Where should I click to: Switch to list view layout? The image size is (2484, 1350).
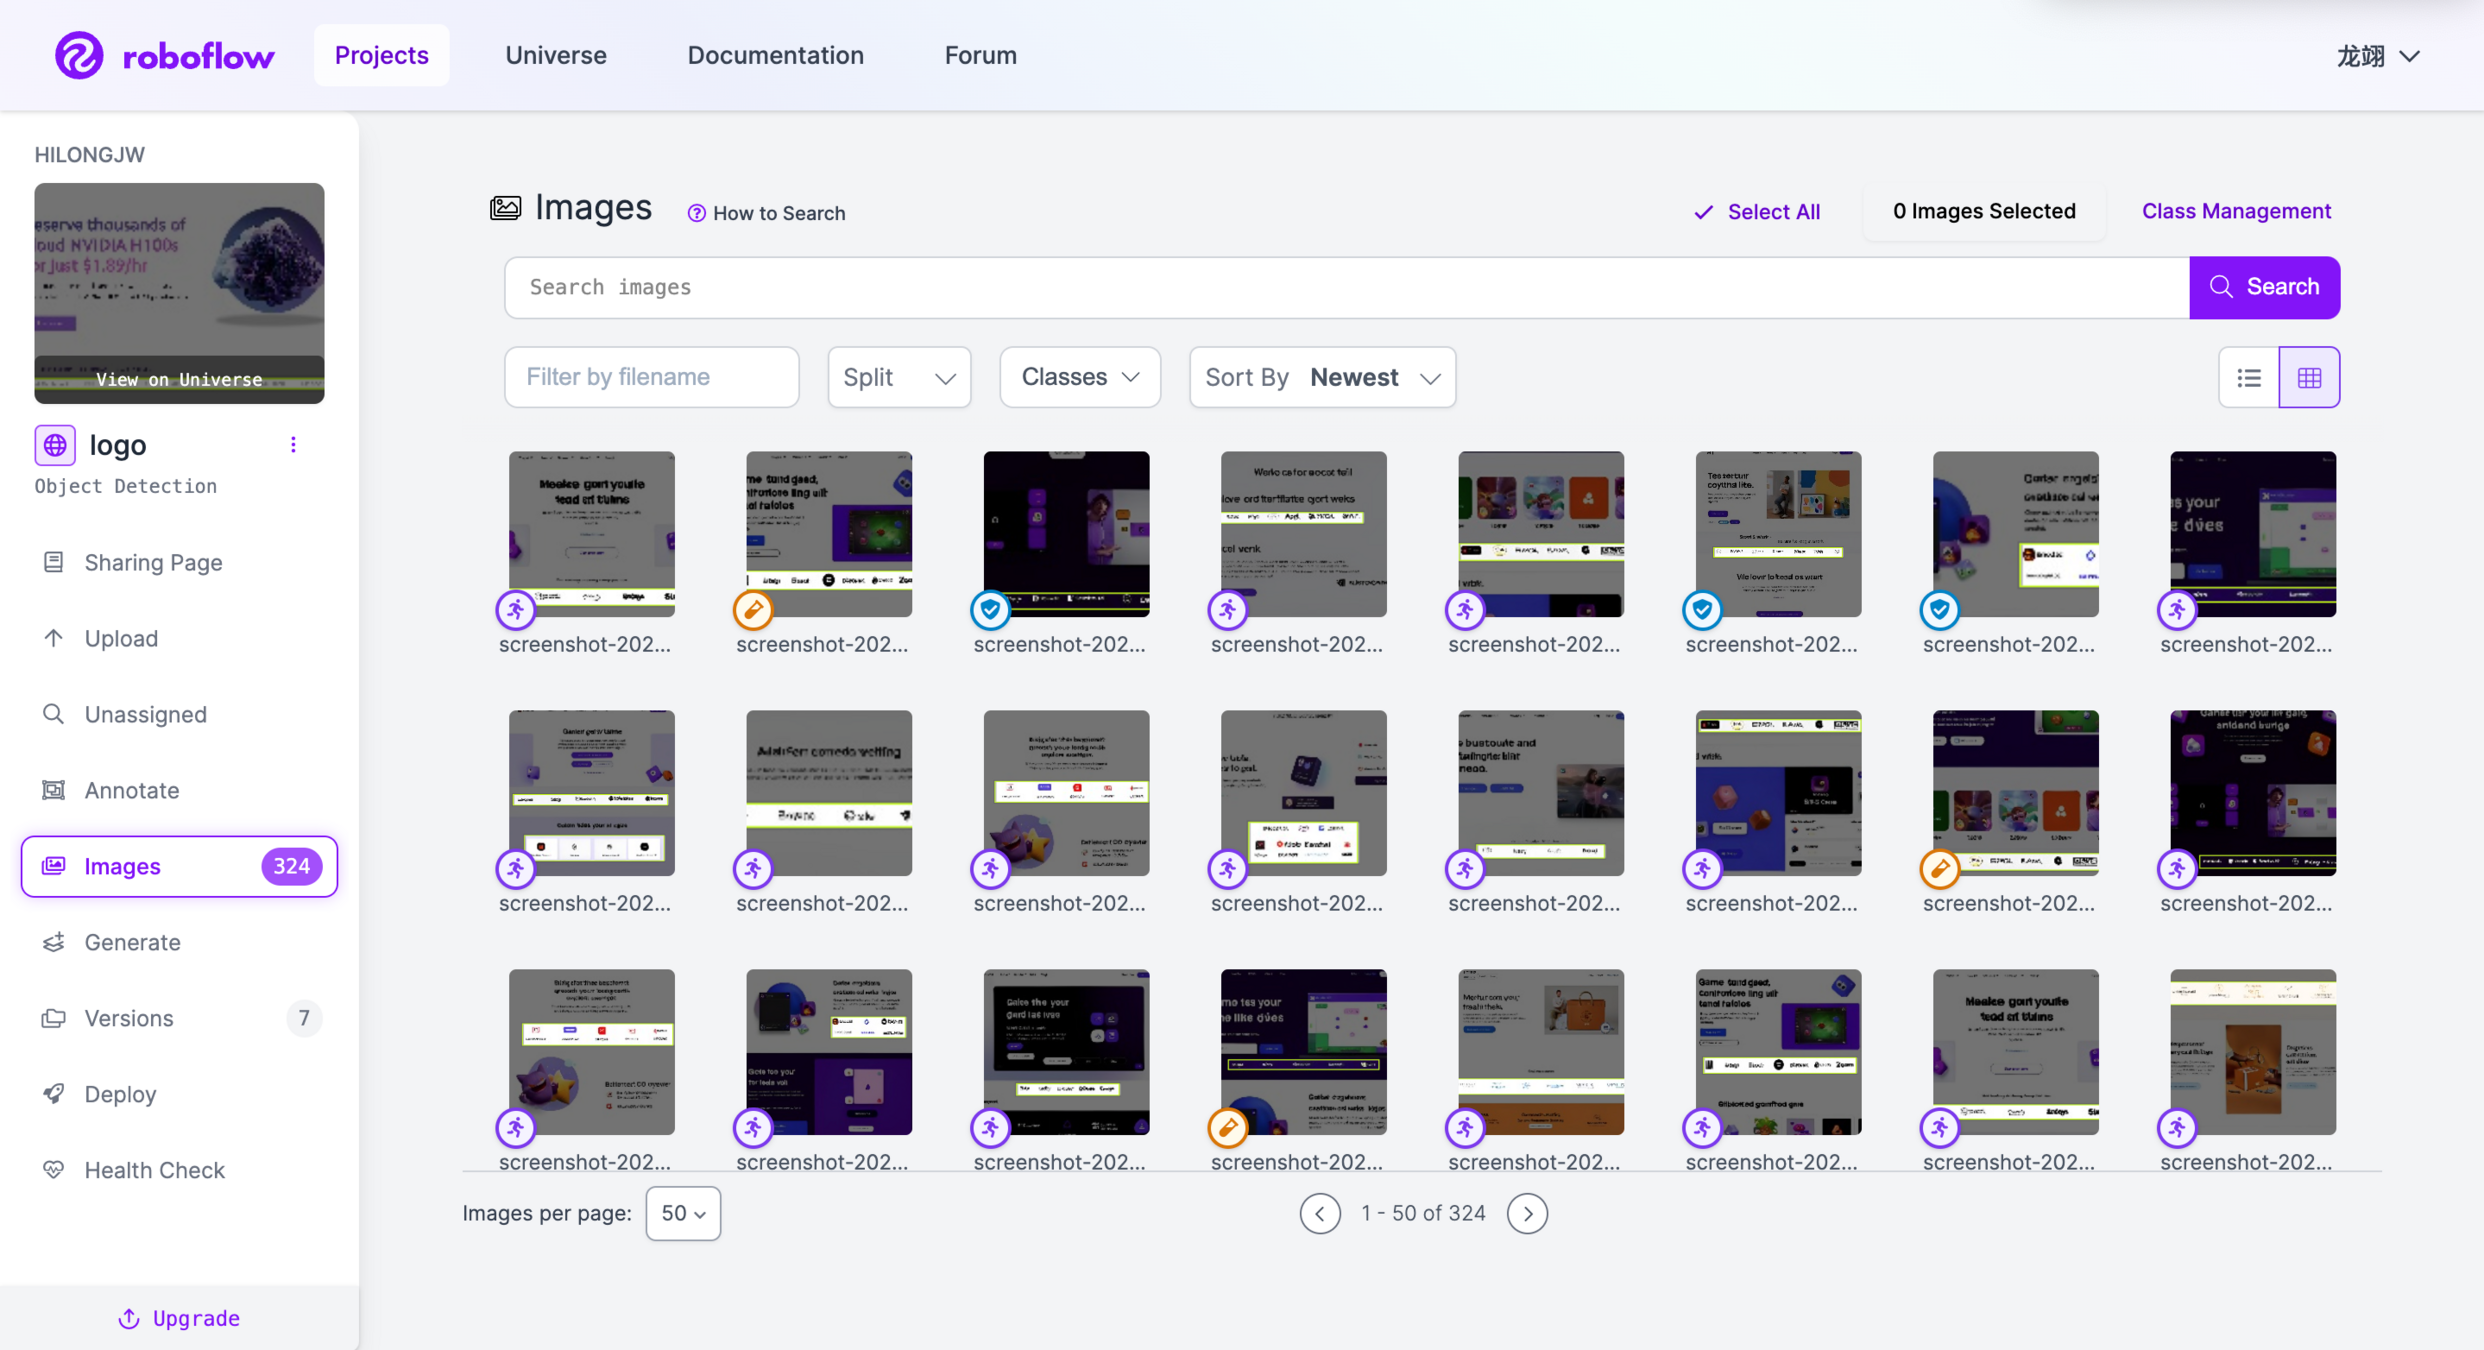pos(2249,378)
